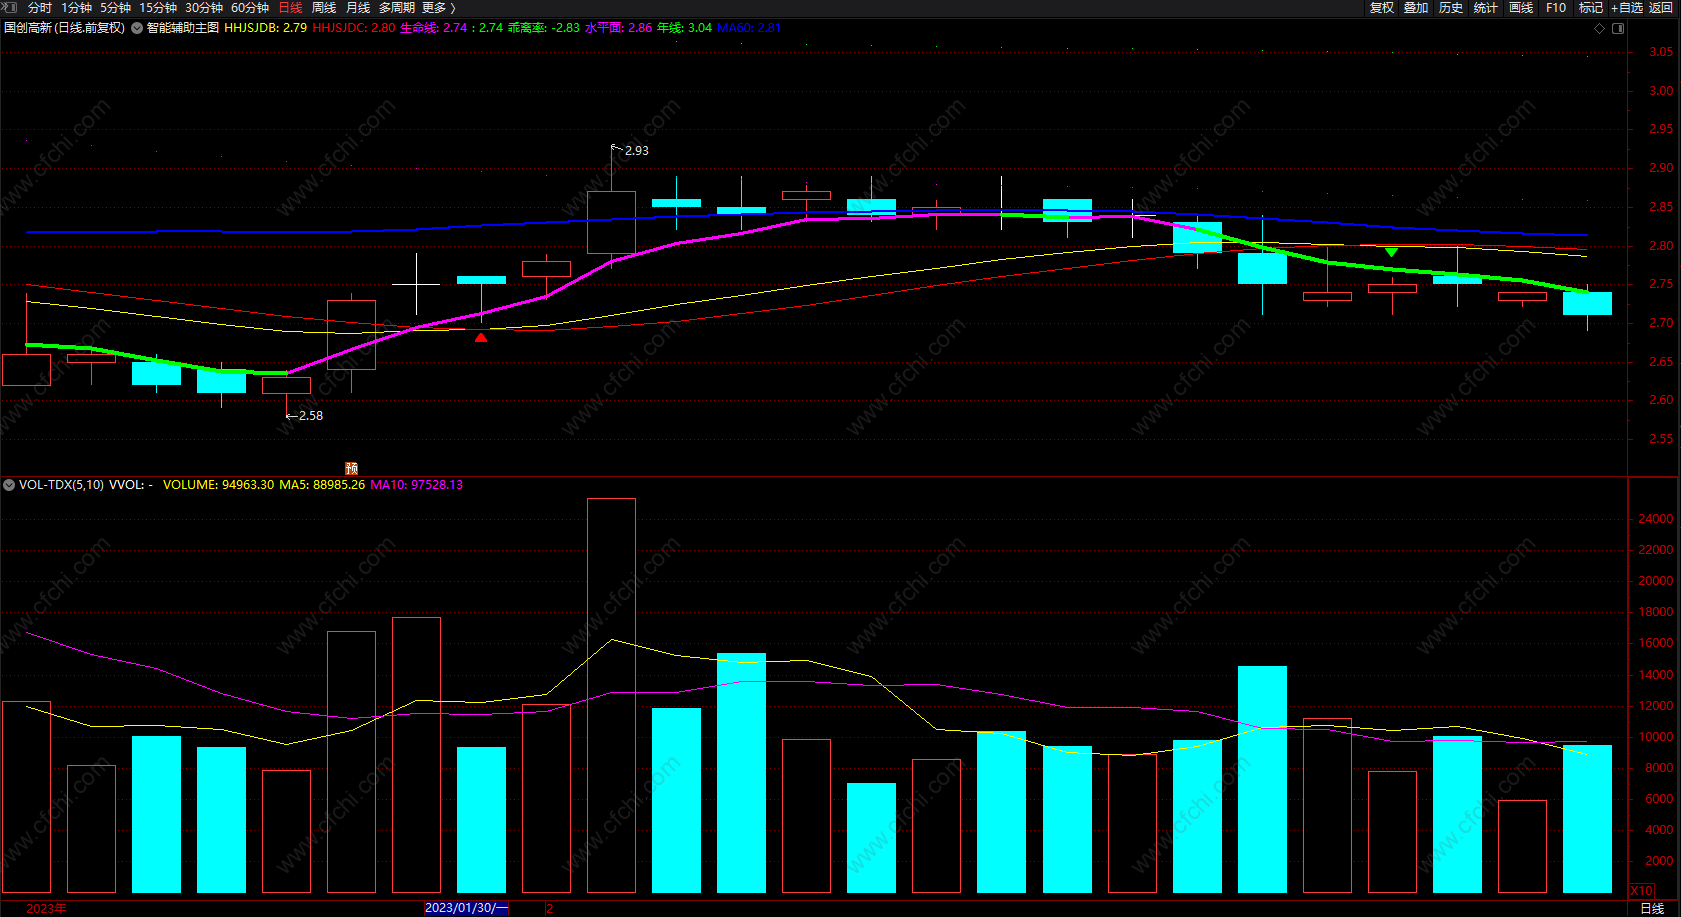The image size is (1681, 917).
Task: Click the tallest volume bar
Action: click(611, 695)
